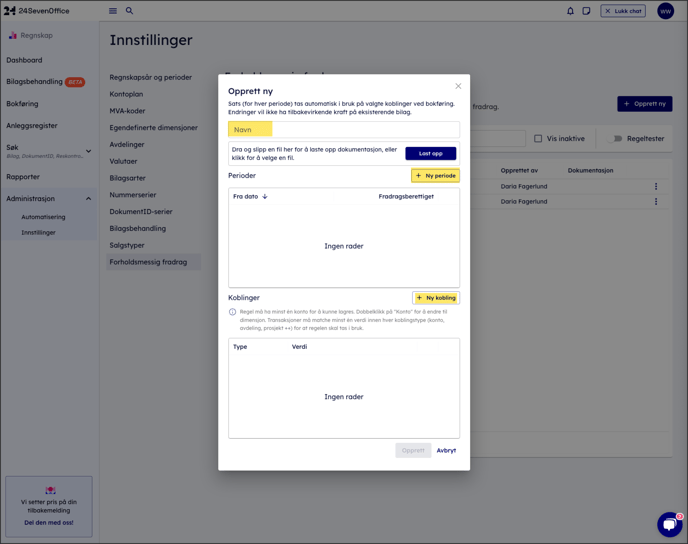The width and height of the screenshot is (688, 544).
Task: Select MVA-koder in settings menu
Action: click(x=127, y=111)
